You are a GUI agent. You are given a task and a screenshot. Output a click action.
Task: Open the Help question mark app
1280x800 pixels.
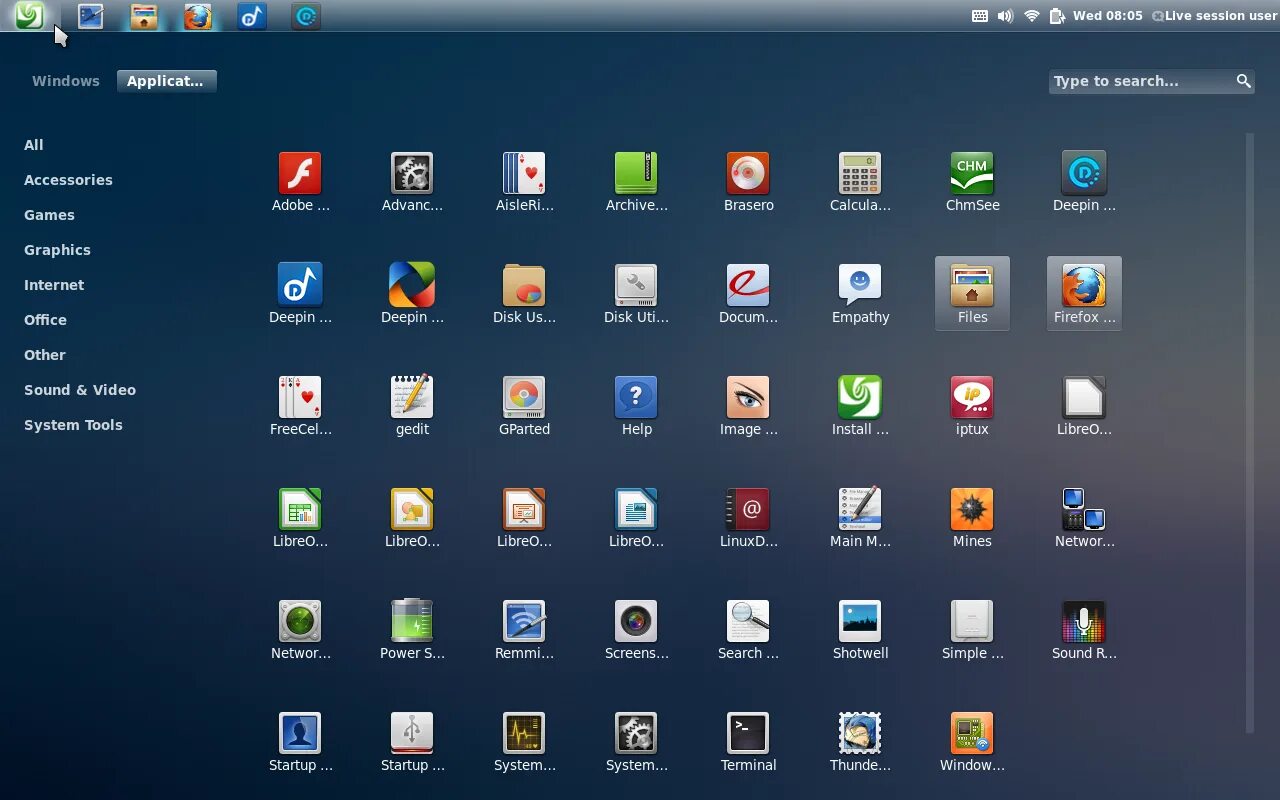click(636, 398)
